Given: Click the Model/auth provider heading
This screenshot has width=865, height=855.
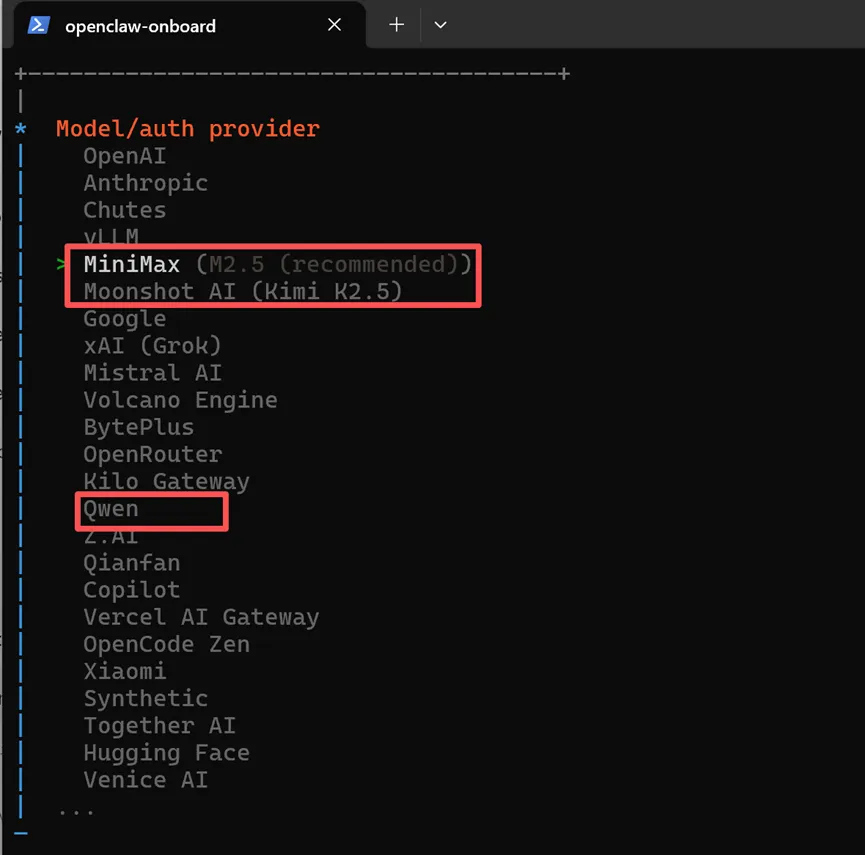Looking at the screenshot, I should pos(188,129).
